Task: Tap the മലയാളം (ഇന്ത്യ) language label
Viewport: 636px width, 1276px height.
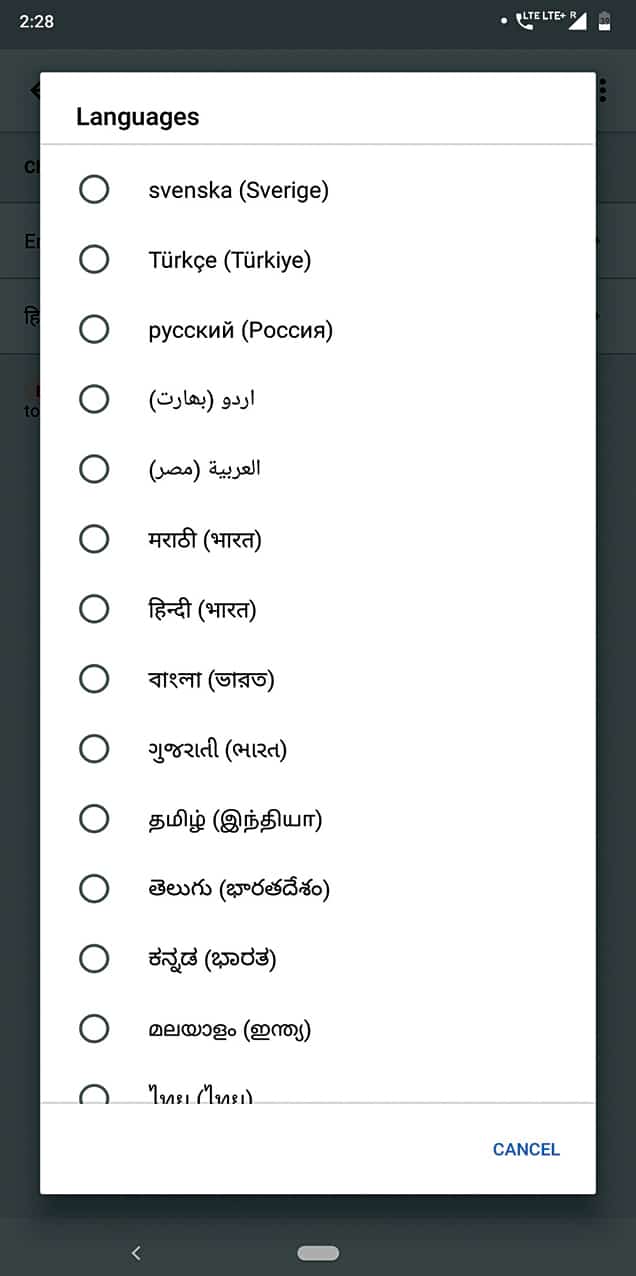Action: click(230, 1029)
